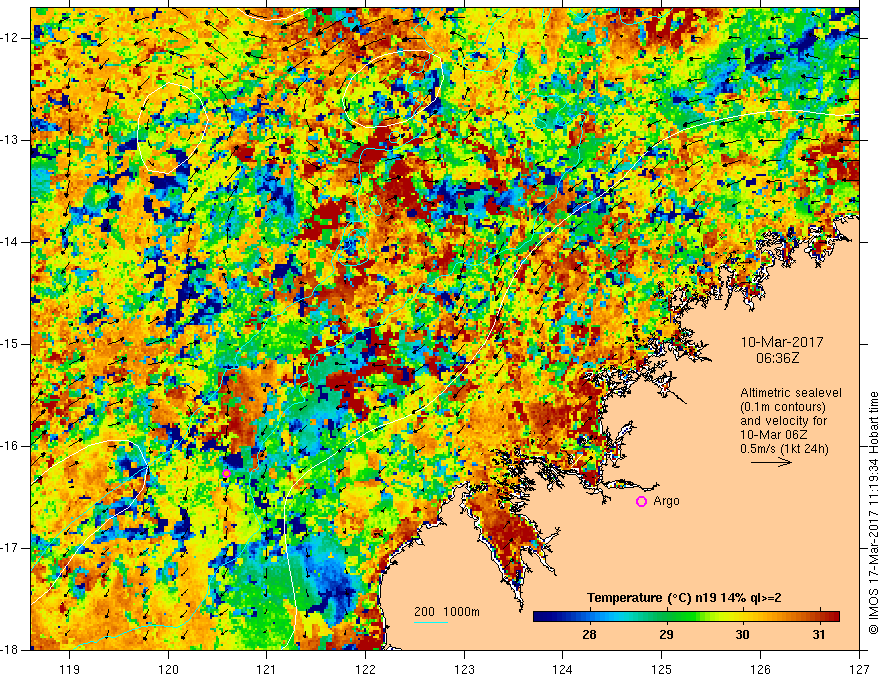Click the '200 1000m' depth legend text

(x=447, y=612)
